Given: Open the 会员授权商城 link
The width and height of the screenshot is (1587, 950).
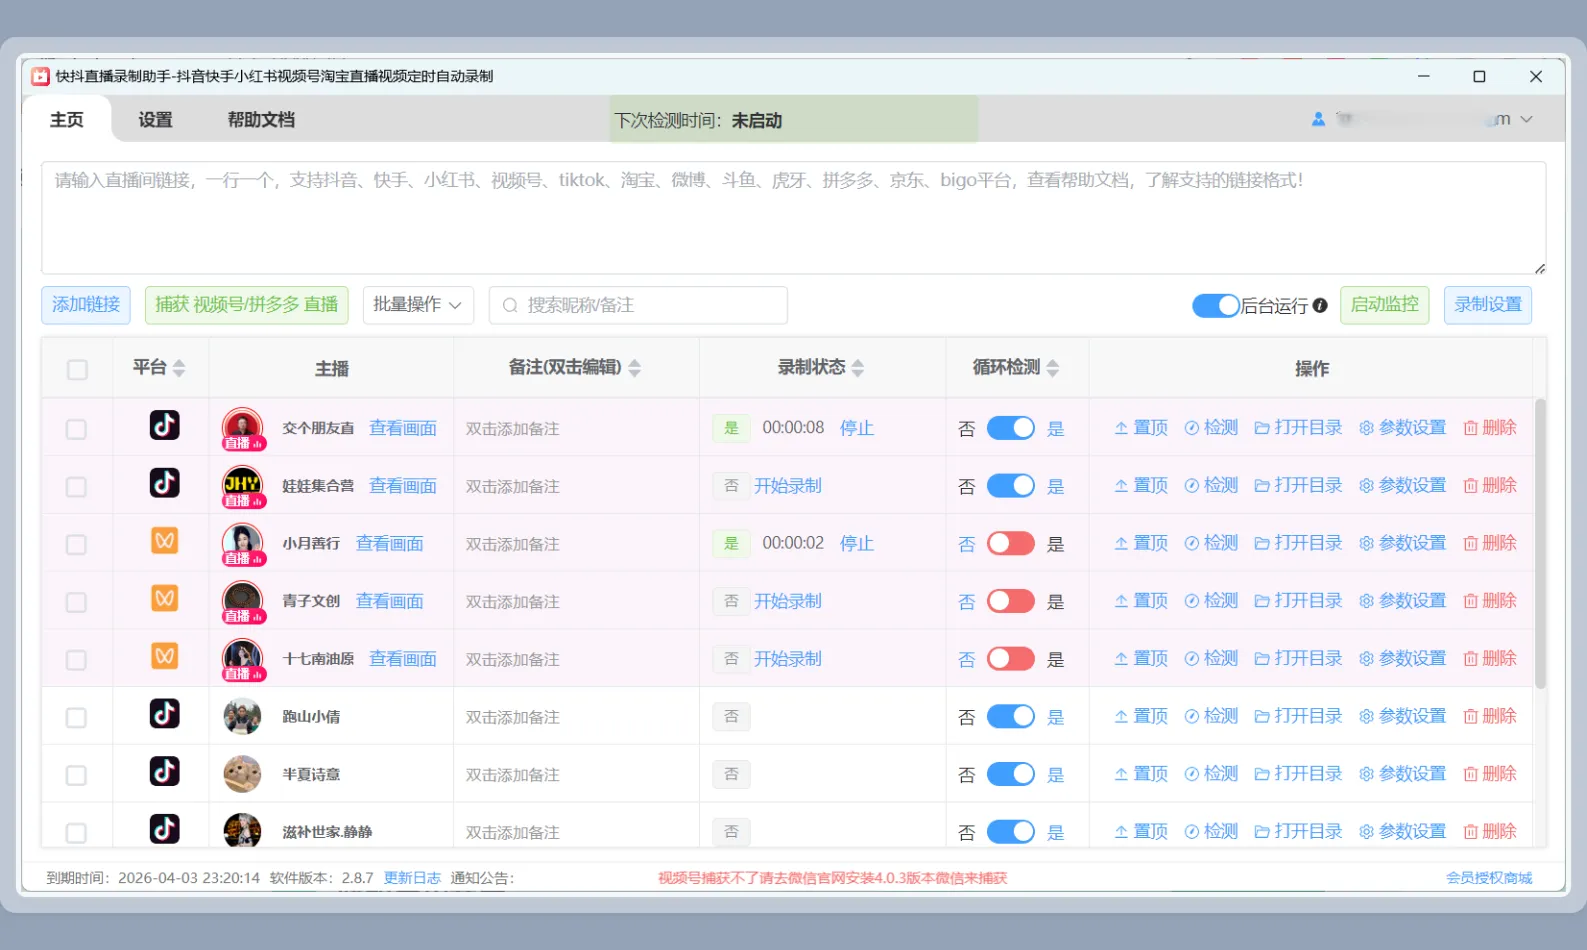Looking at the screenshot, I should coord(1489,878).
